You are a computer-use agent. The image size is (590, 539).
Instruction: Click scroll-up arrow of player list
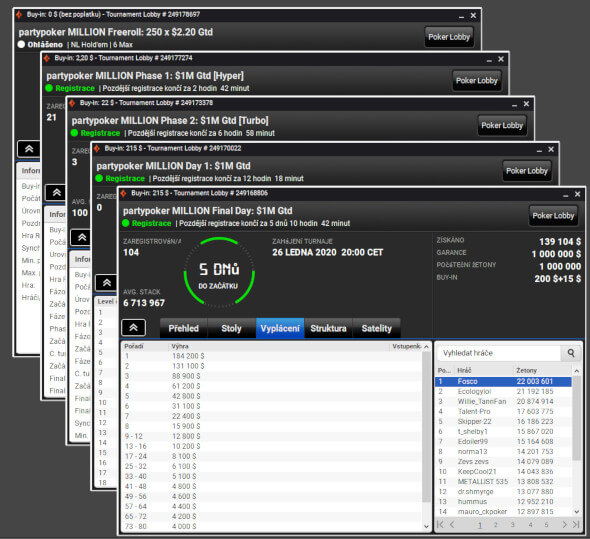(576, 371)
